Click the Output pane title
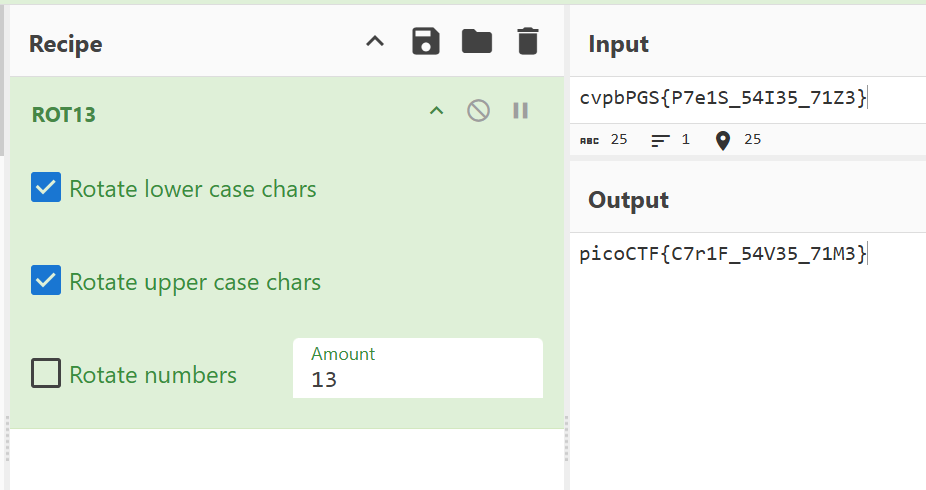Viewport: 926px width, 490px height. [x=628, y=200]
